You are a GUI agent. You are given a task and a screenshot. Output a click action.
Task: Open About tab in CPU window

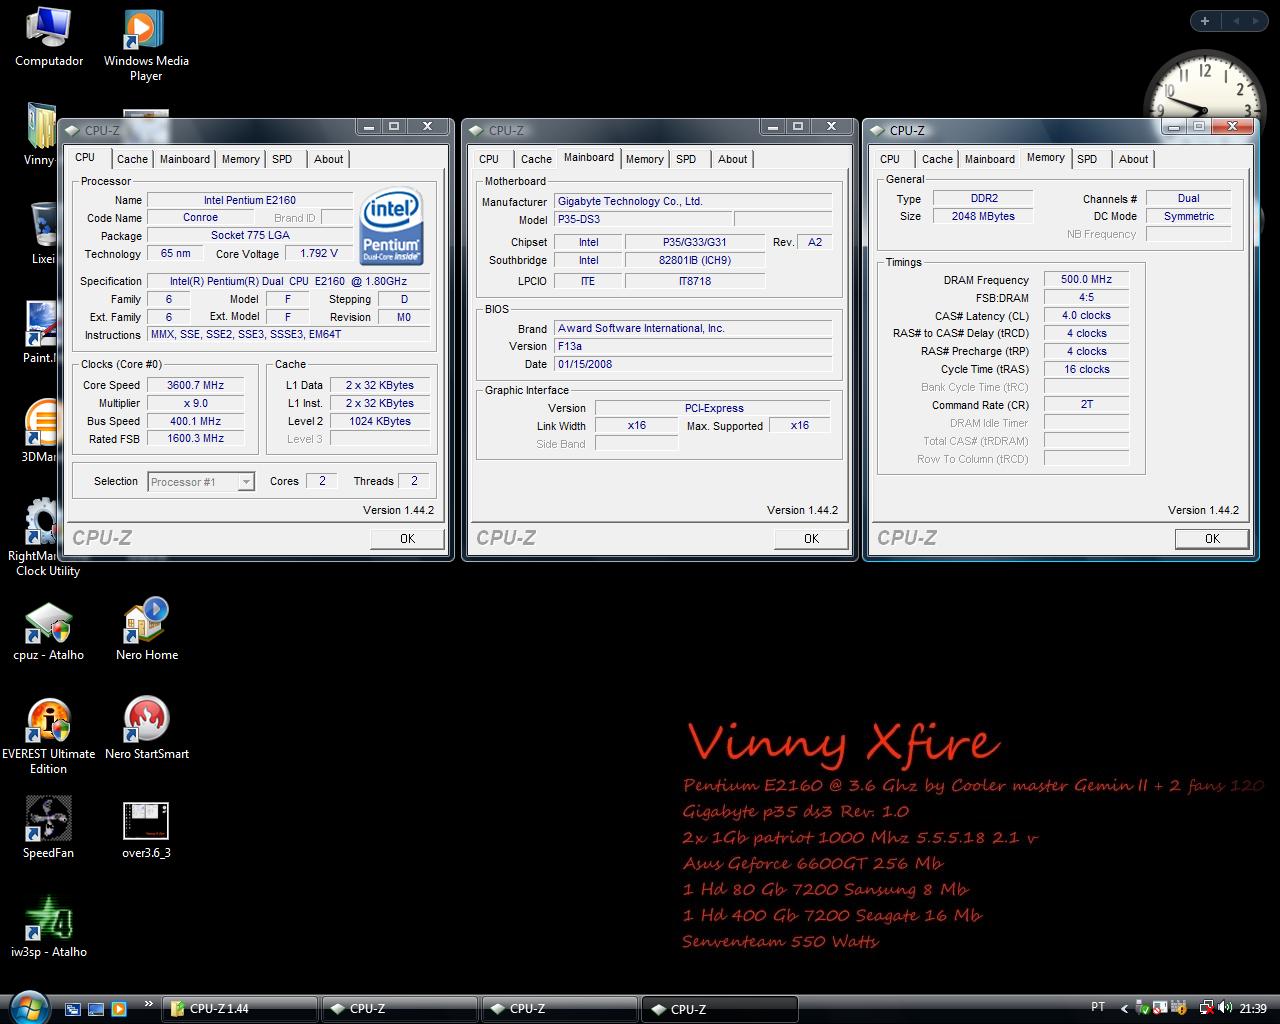pos(329,159)
